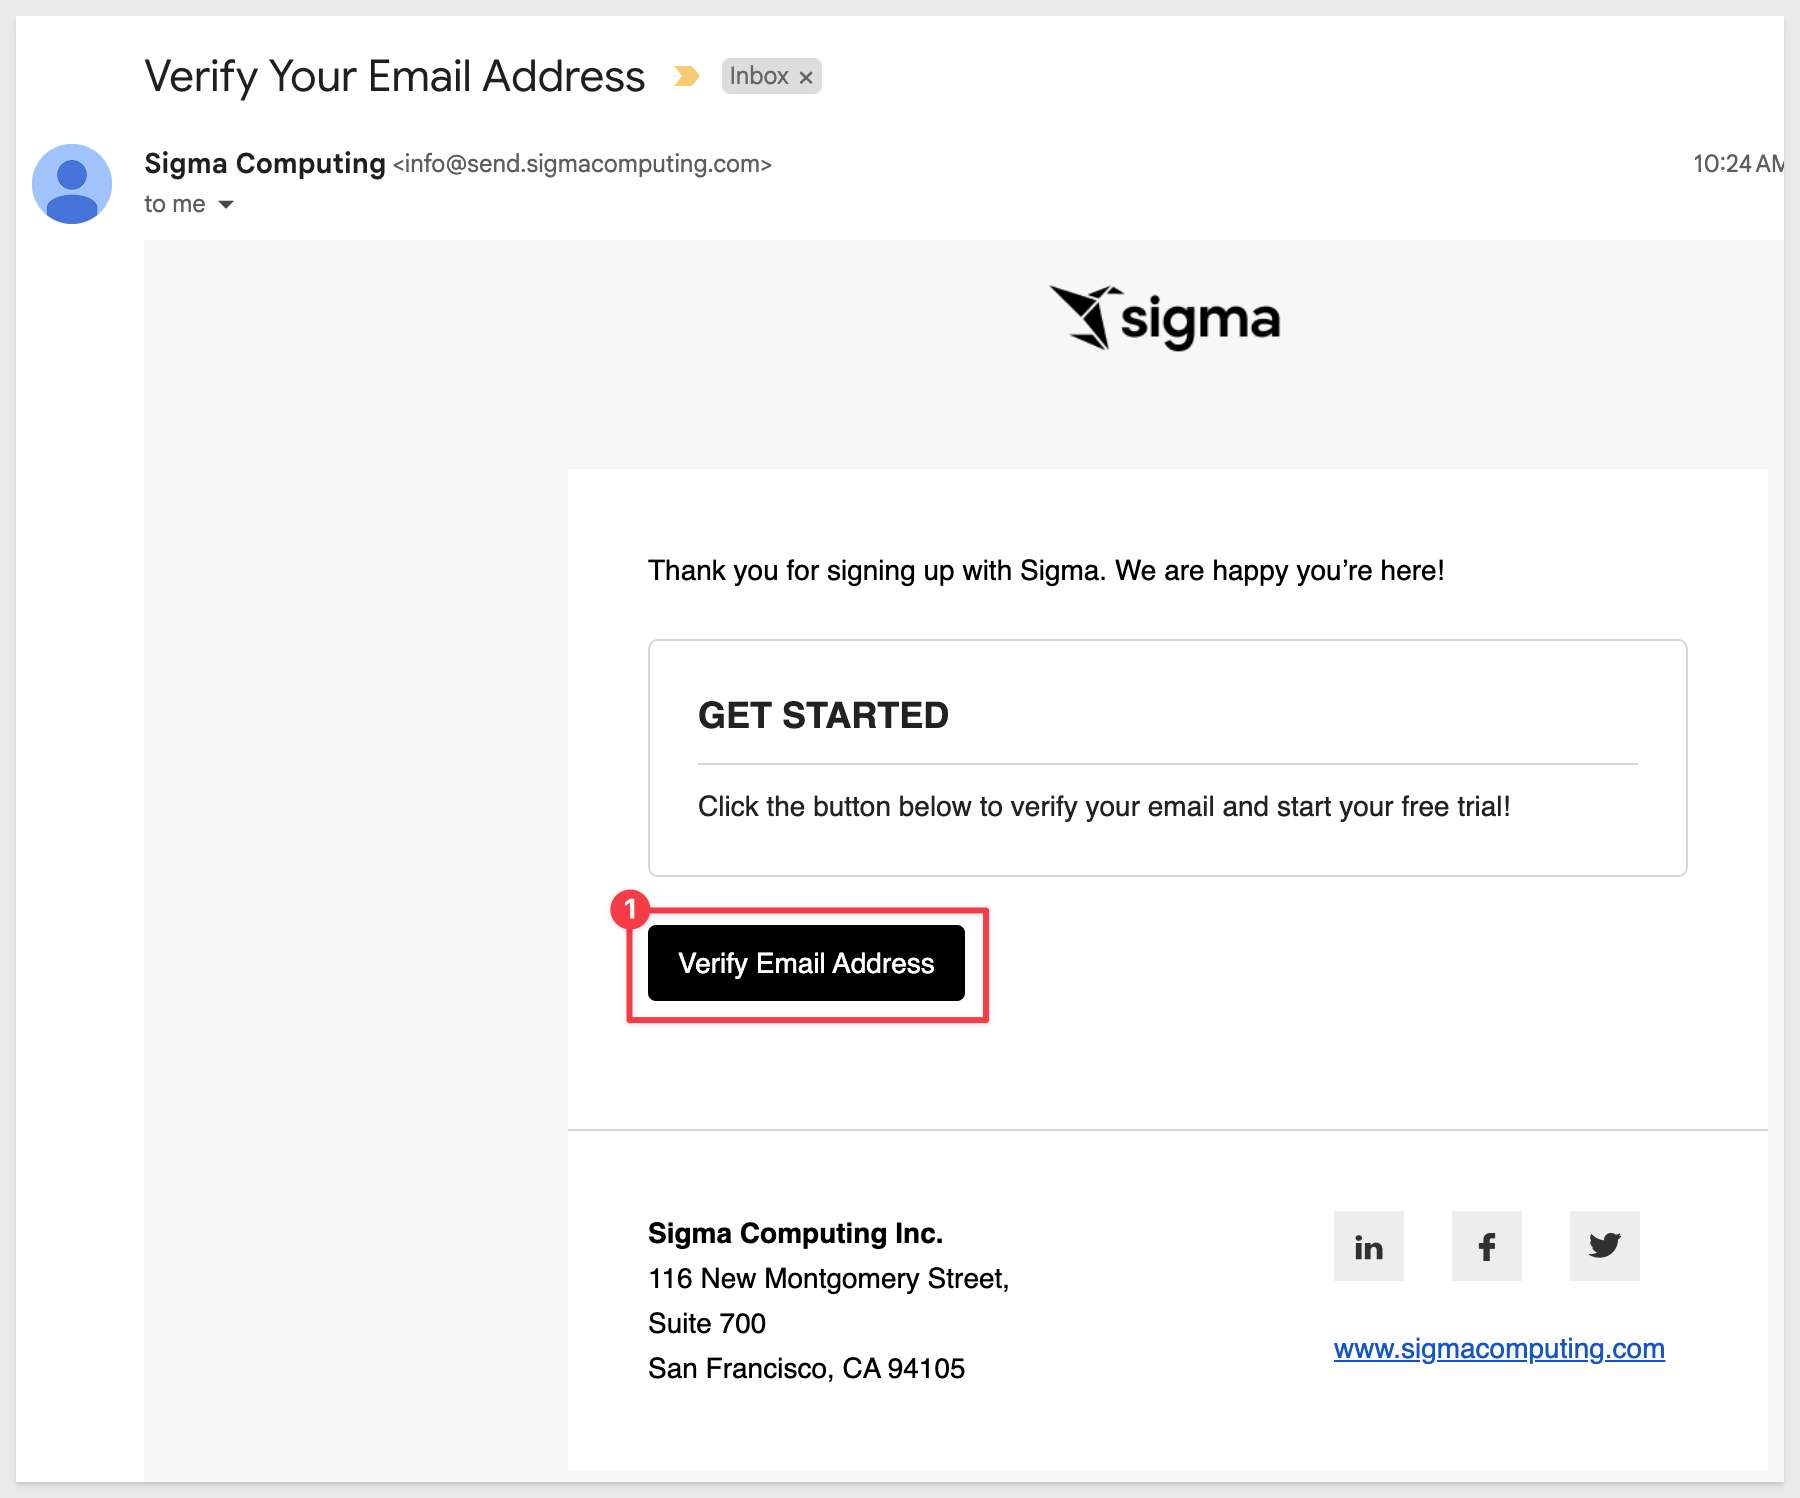Viewport: 1800px width, 1498px height.
Task: Click the GET STARTED heading
Action: pos(823,716)
